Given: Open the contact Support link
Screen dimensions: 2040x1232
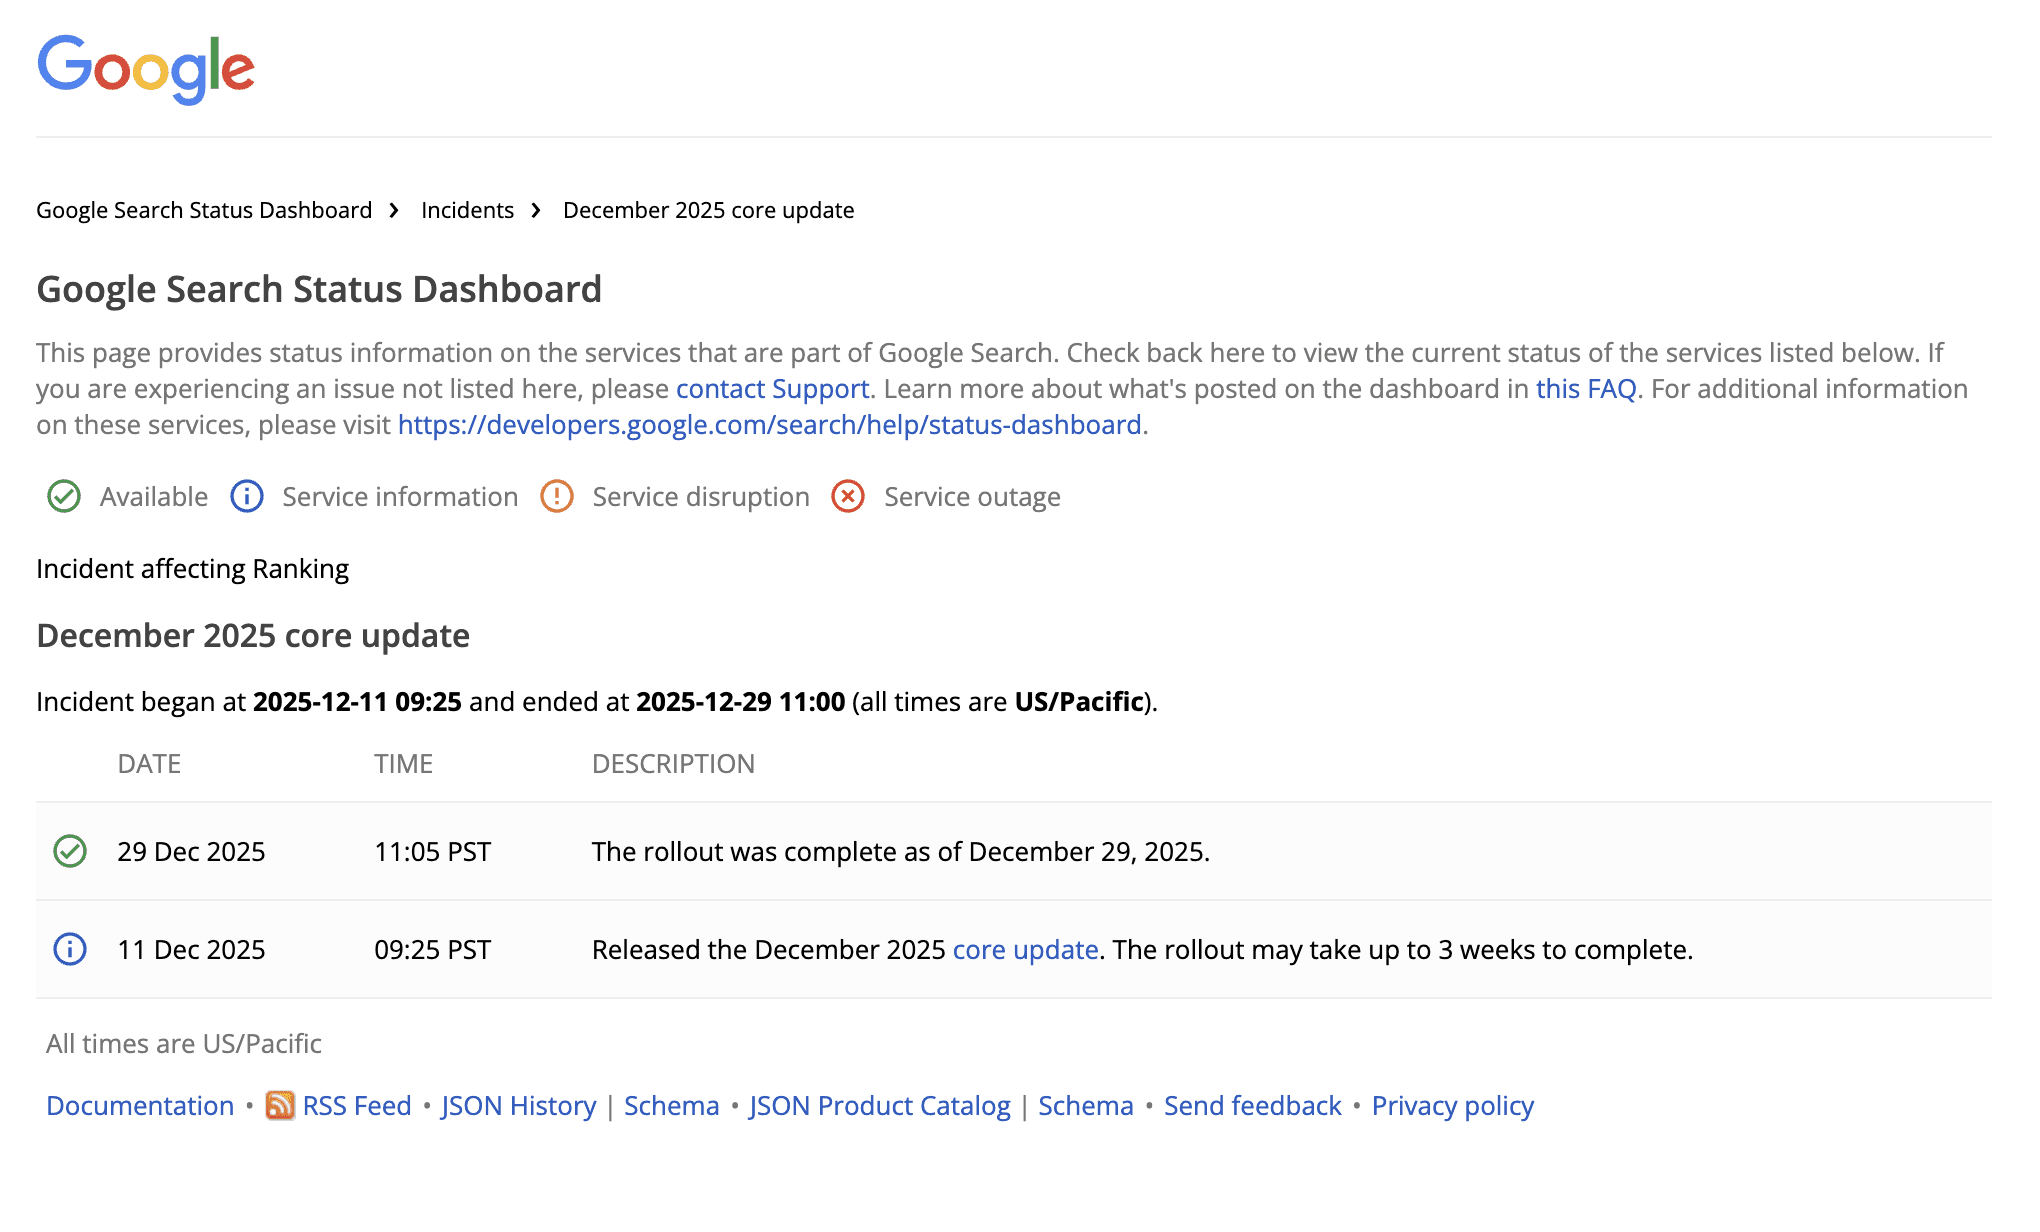Looking at the screenshot, I should [x=772, y=389].
